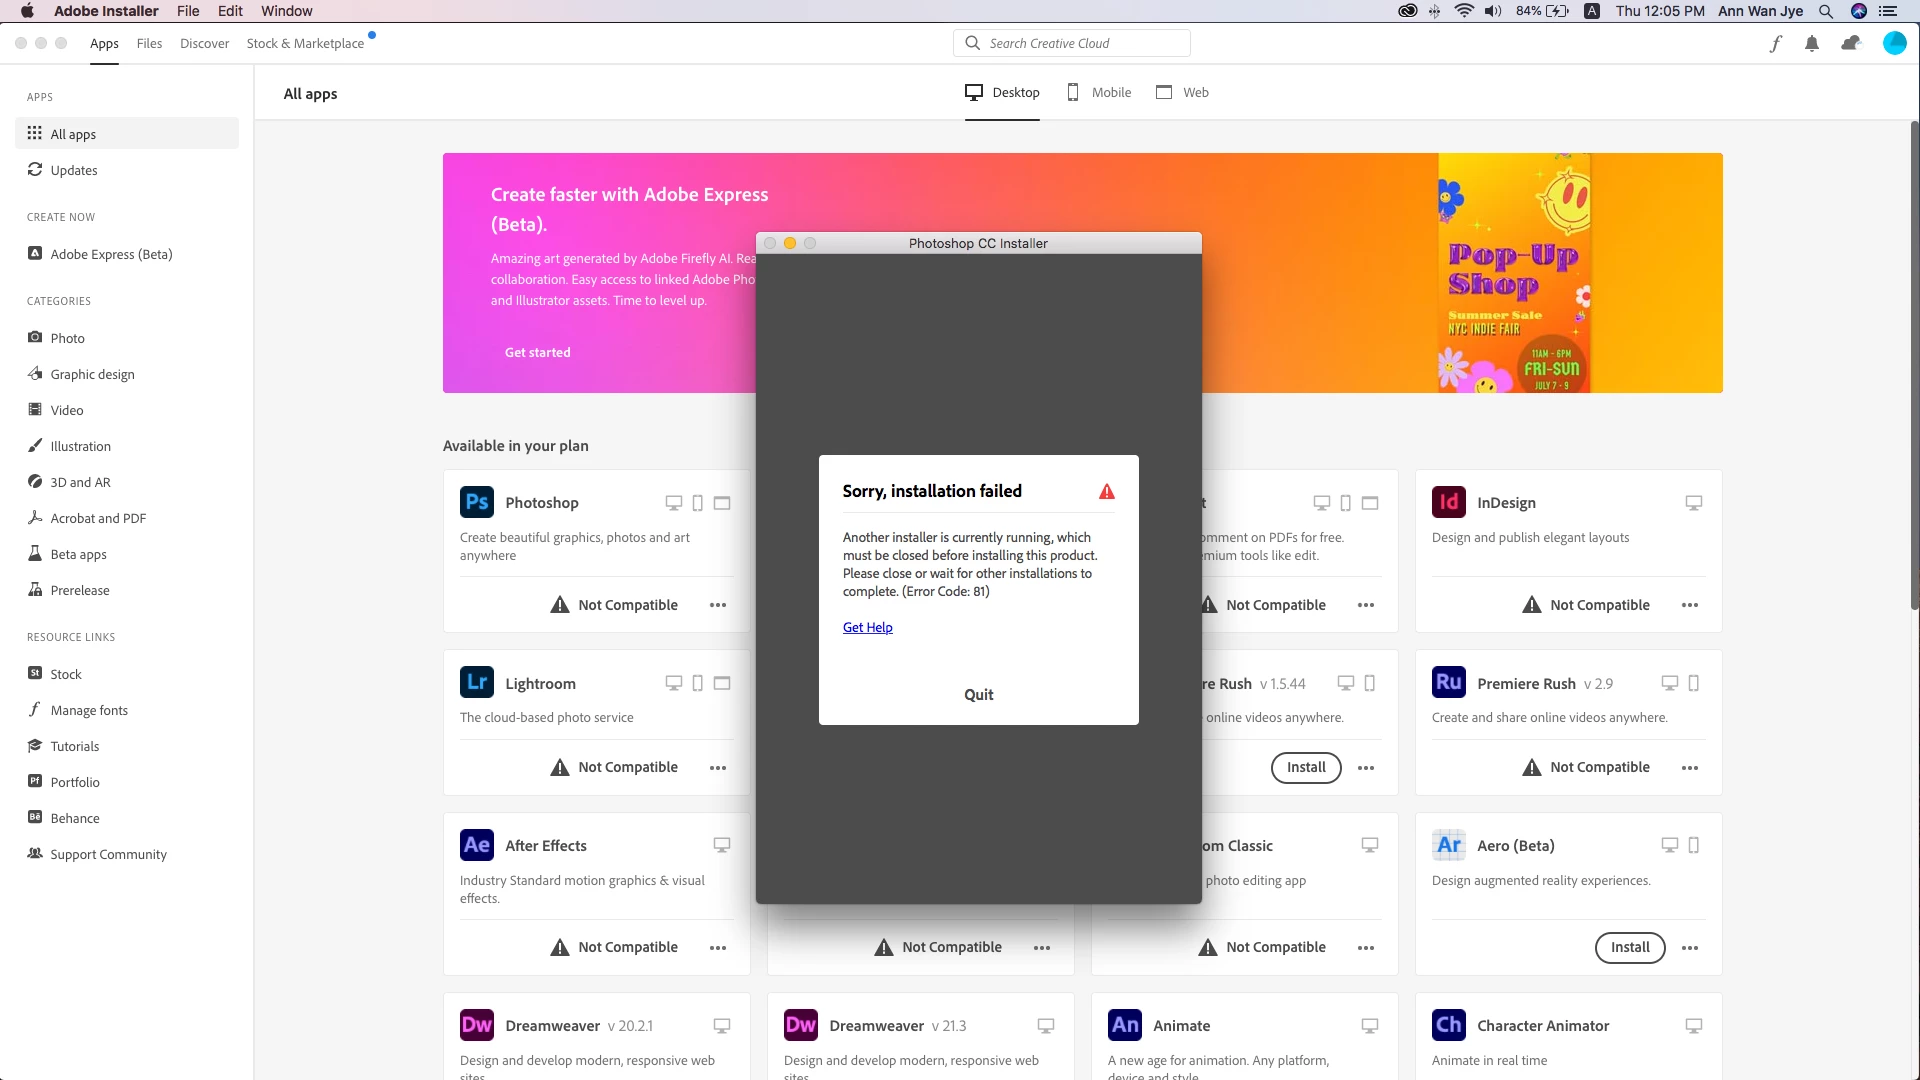Open the Window menu
The height and width of the screenshot is (1080, 1920).
286,11
